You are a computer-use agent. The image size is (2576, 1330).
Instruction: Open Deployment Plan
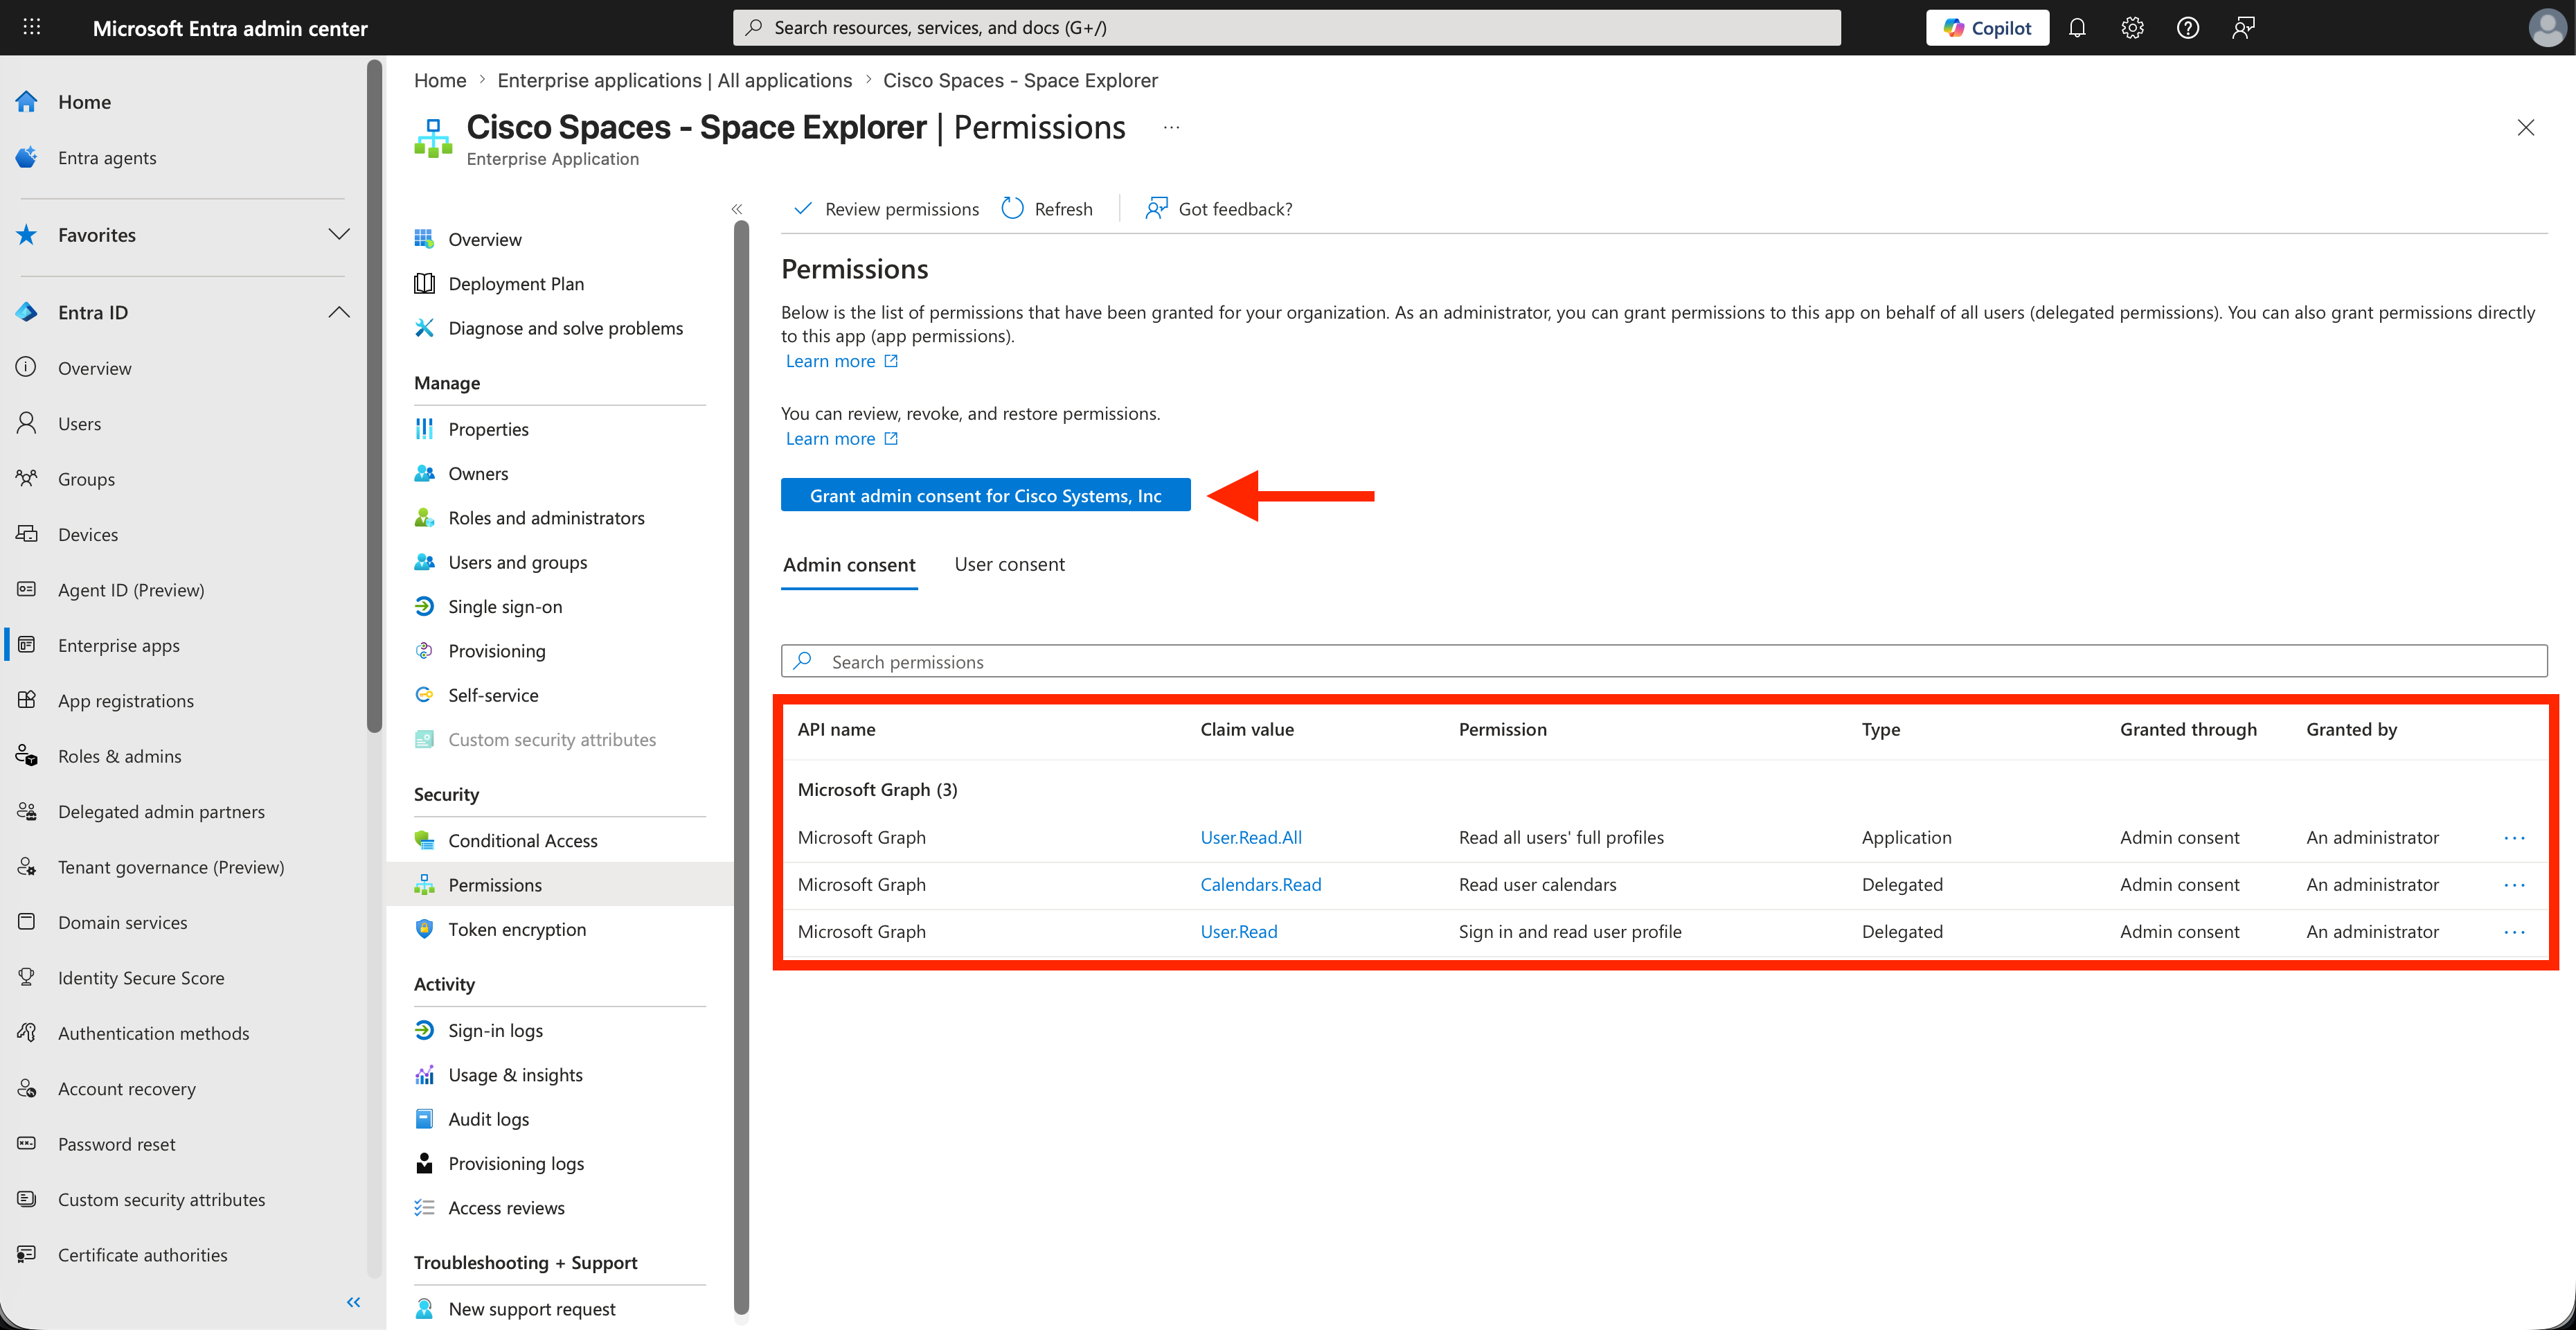tap(516, 283)
